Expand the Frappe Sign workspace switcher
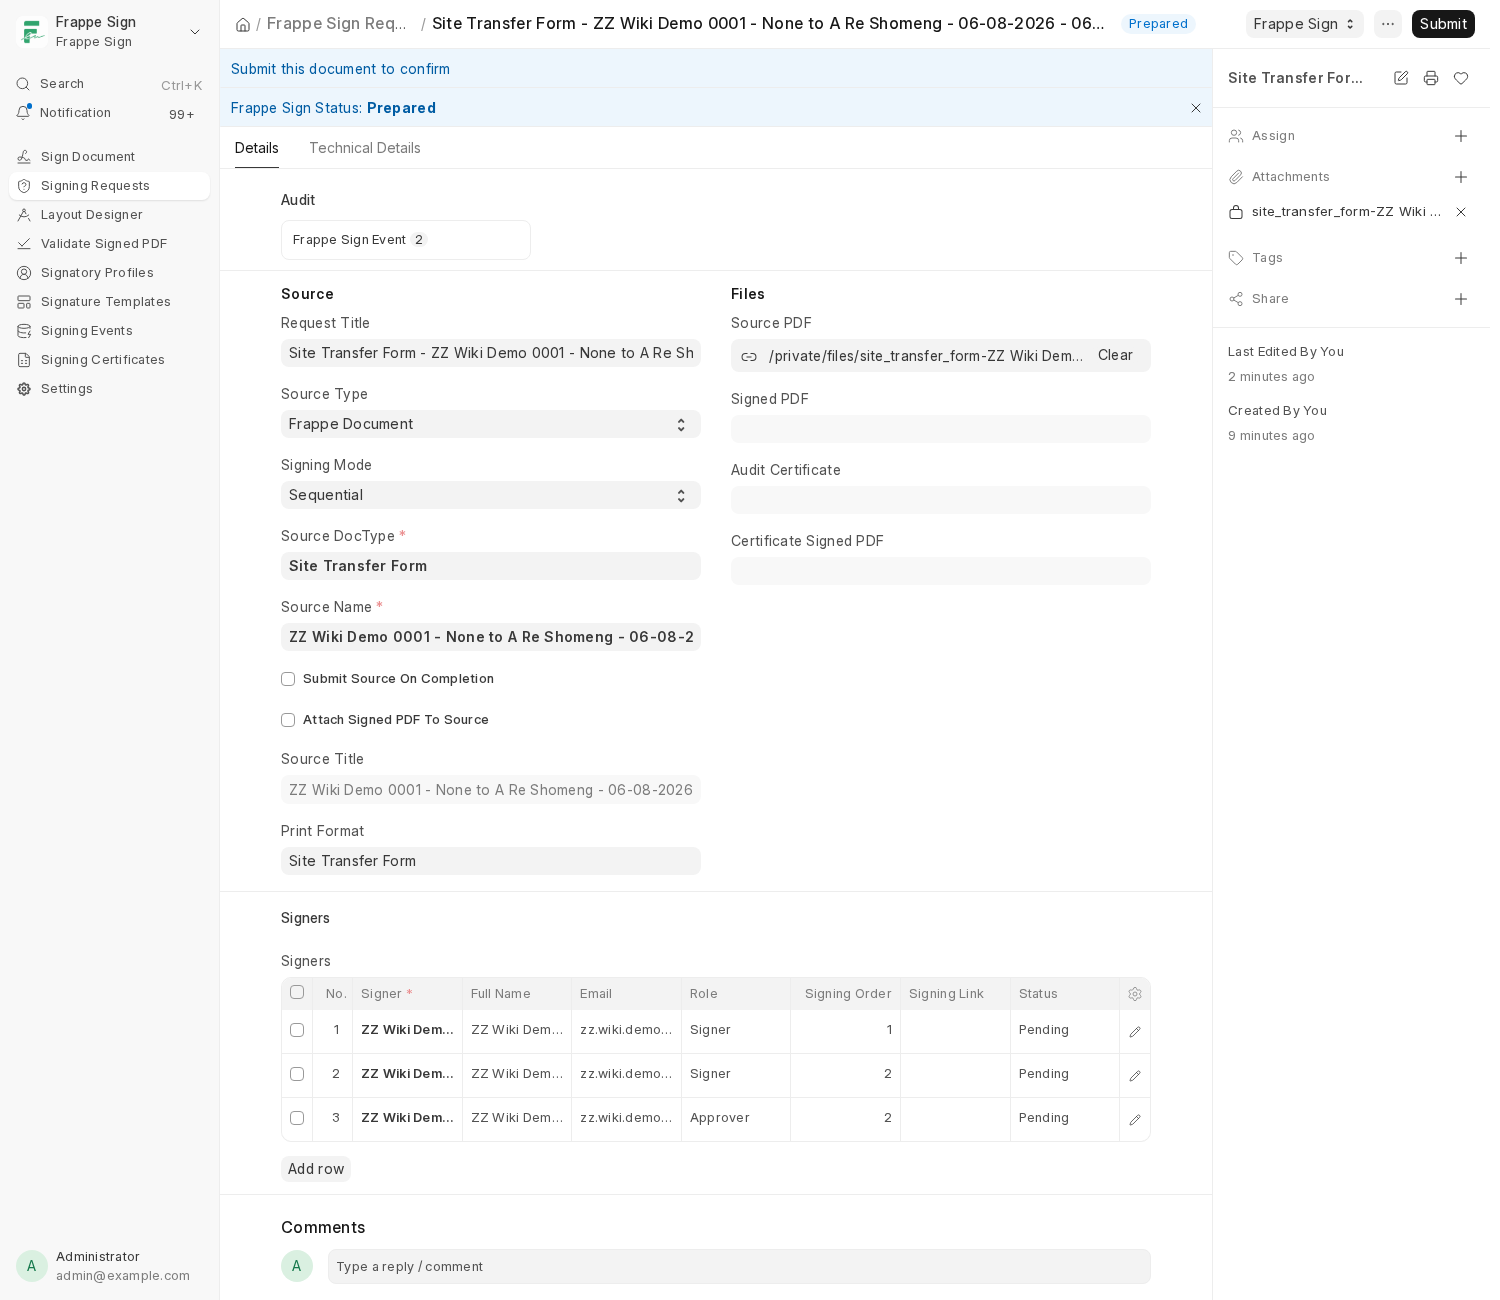Image resolution: width=1500 pixels, height=1300 pixels. (x=195, y=32)
